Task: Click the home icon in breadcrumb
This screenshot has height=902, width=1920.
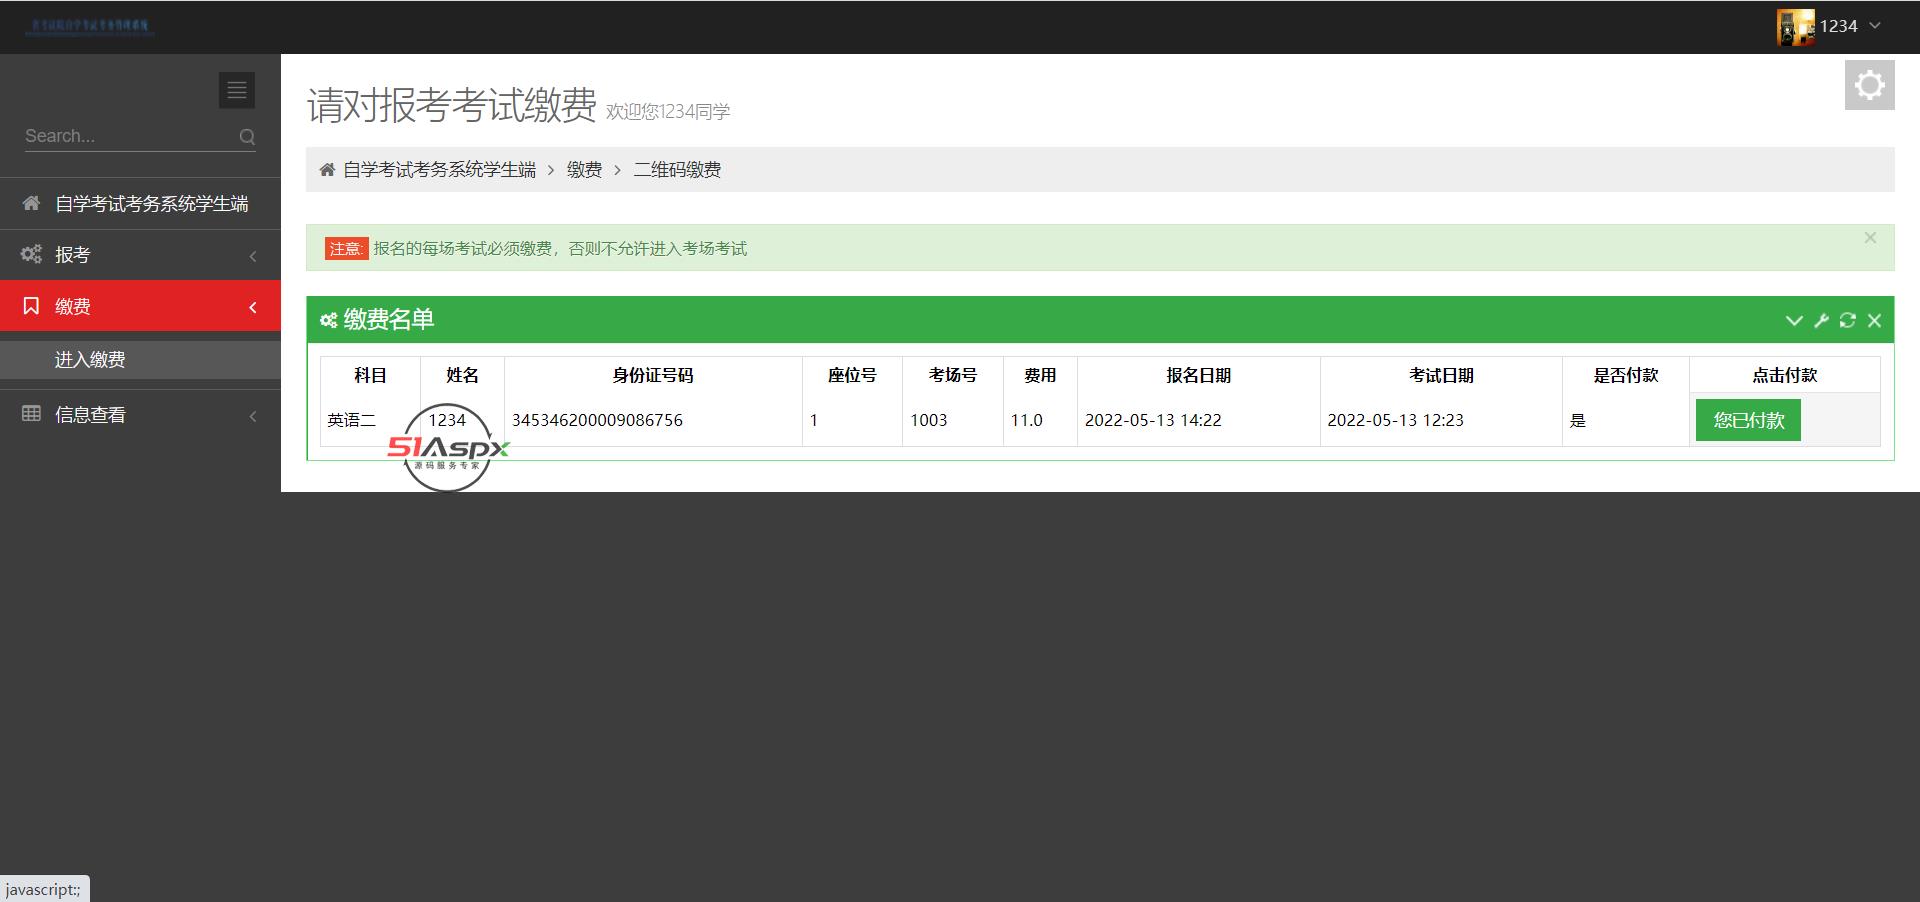Action: coord(327,170)
